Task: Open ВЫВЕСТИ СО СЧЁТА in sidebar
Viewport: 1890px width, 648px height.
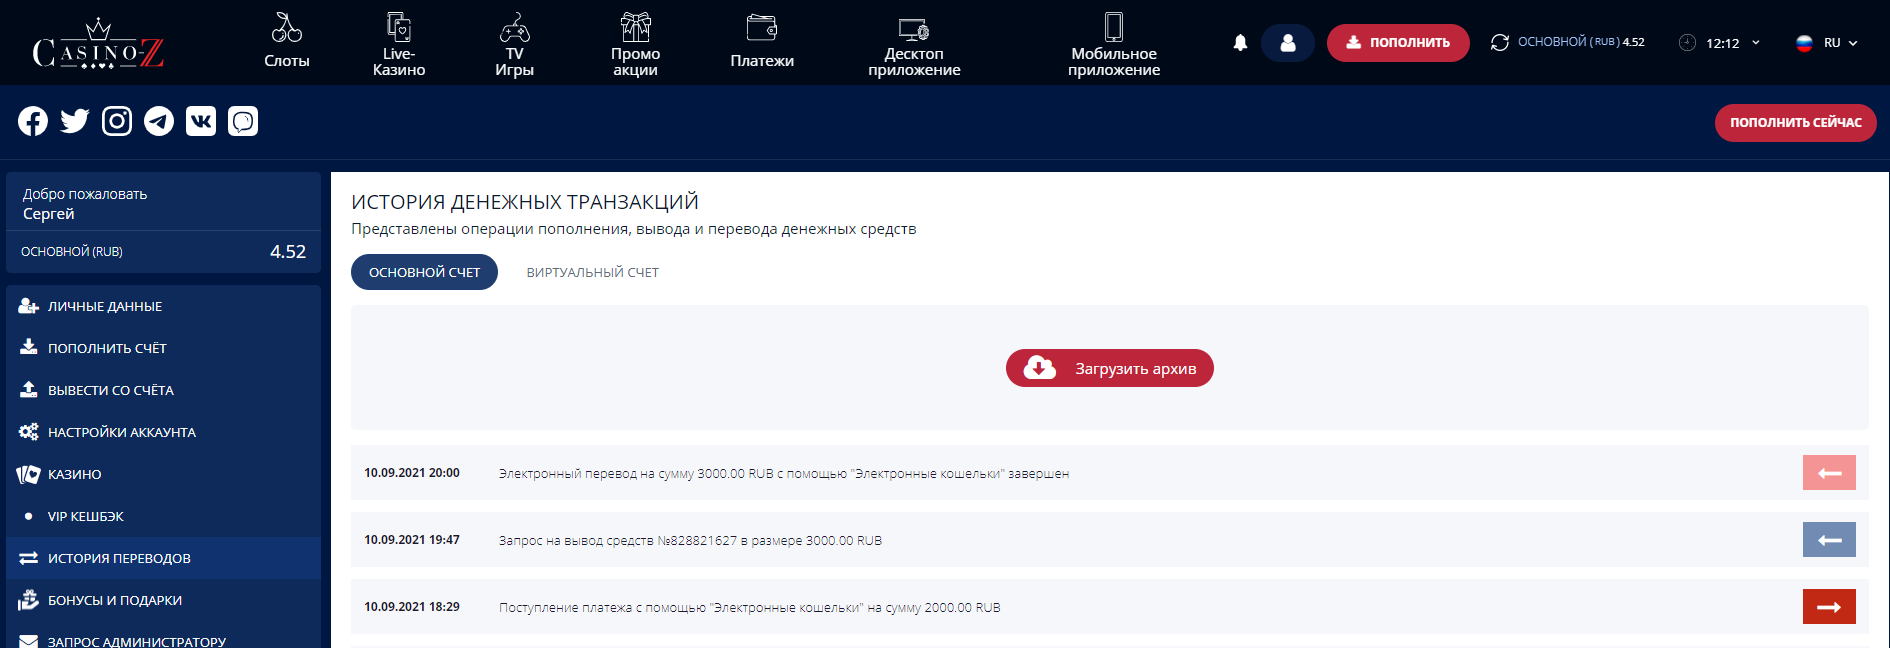Action: pos(163,390)
